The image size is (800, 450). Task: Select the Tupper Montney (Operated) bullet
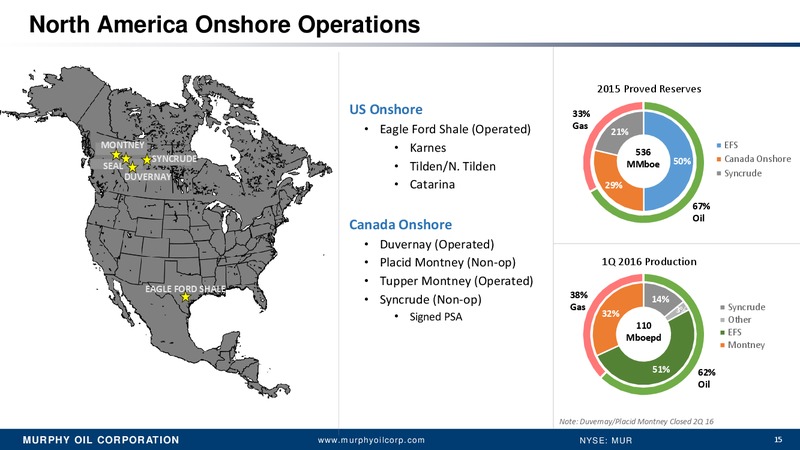pyautogui.click(x=456, y=281)
